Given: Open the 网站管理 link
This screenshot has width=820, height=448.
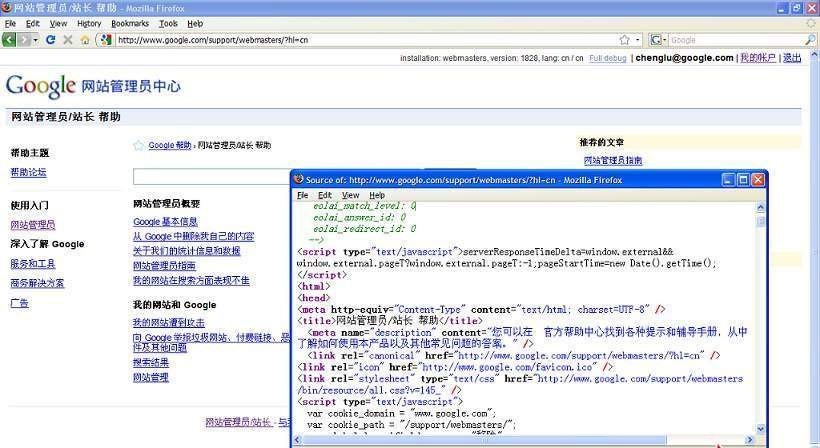Looking at the screenshot, I should click(151, 377).
